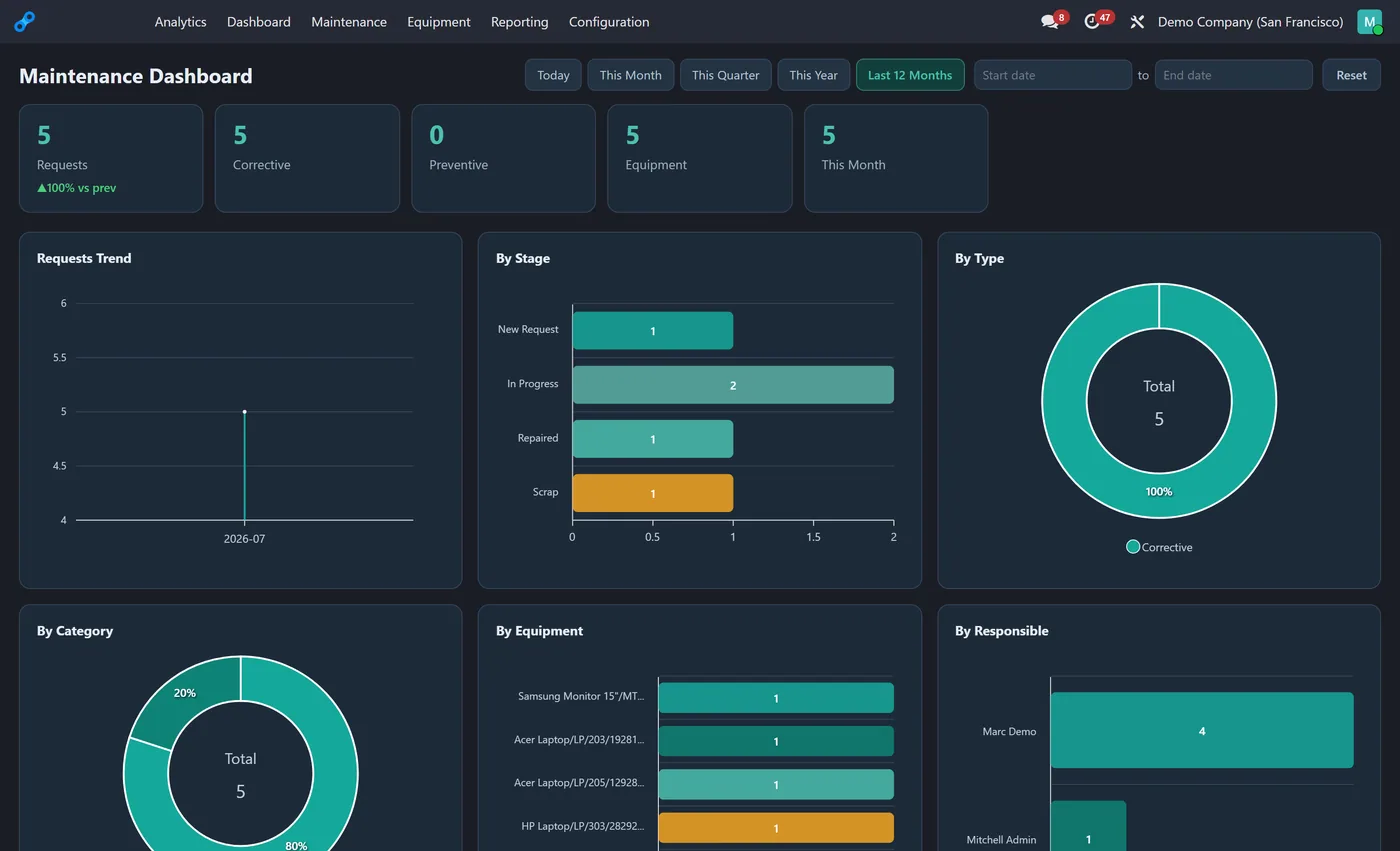Image resolution: width=1400 pixels, height=851 pixels.
Task: Click the By Type heading
Action: [x=979, y=258]
